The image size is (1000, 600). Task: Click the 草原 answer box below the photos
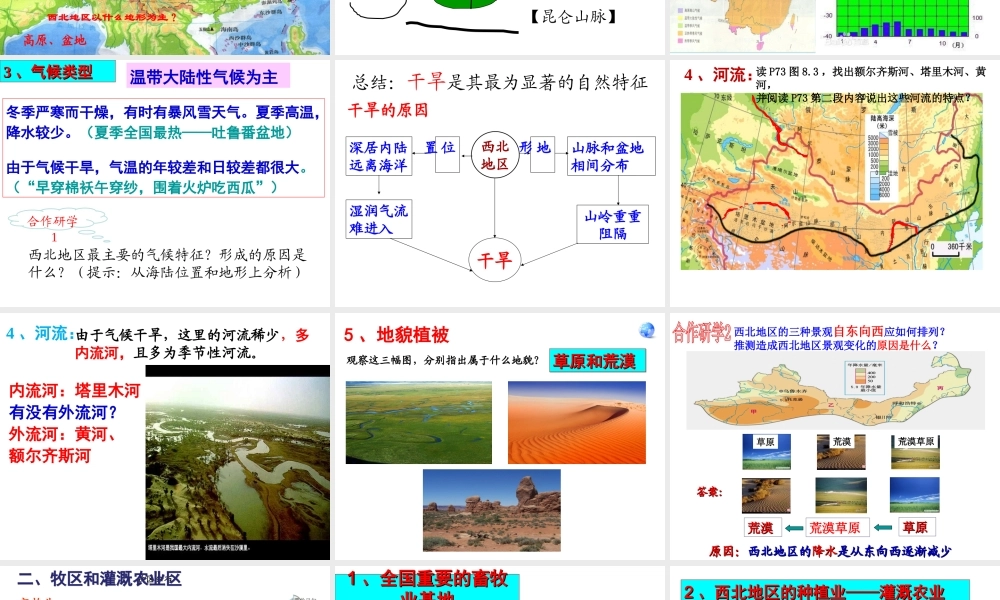click(x=916, y=527)
